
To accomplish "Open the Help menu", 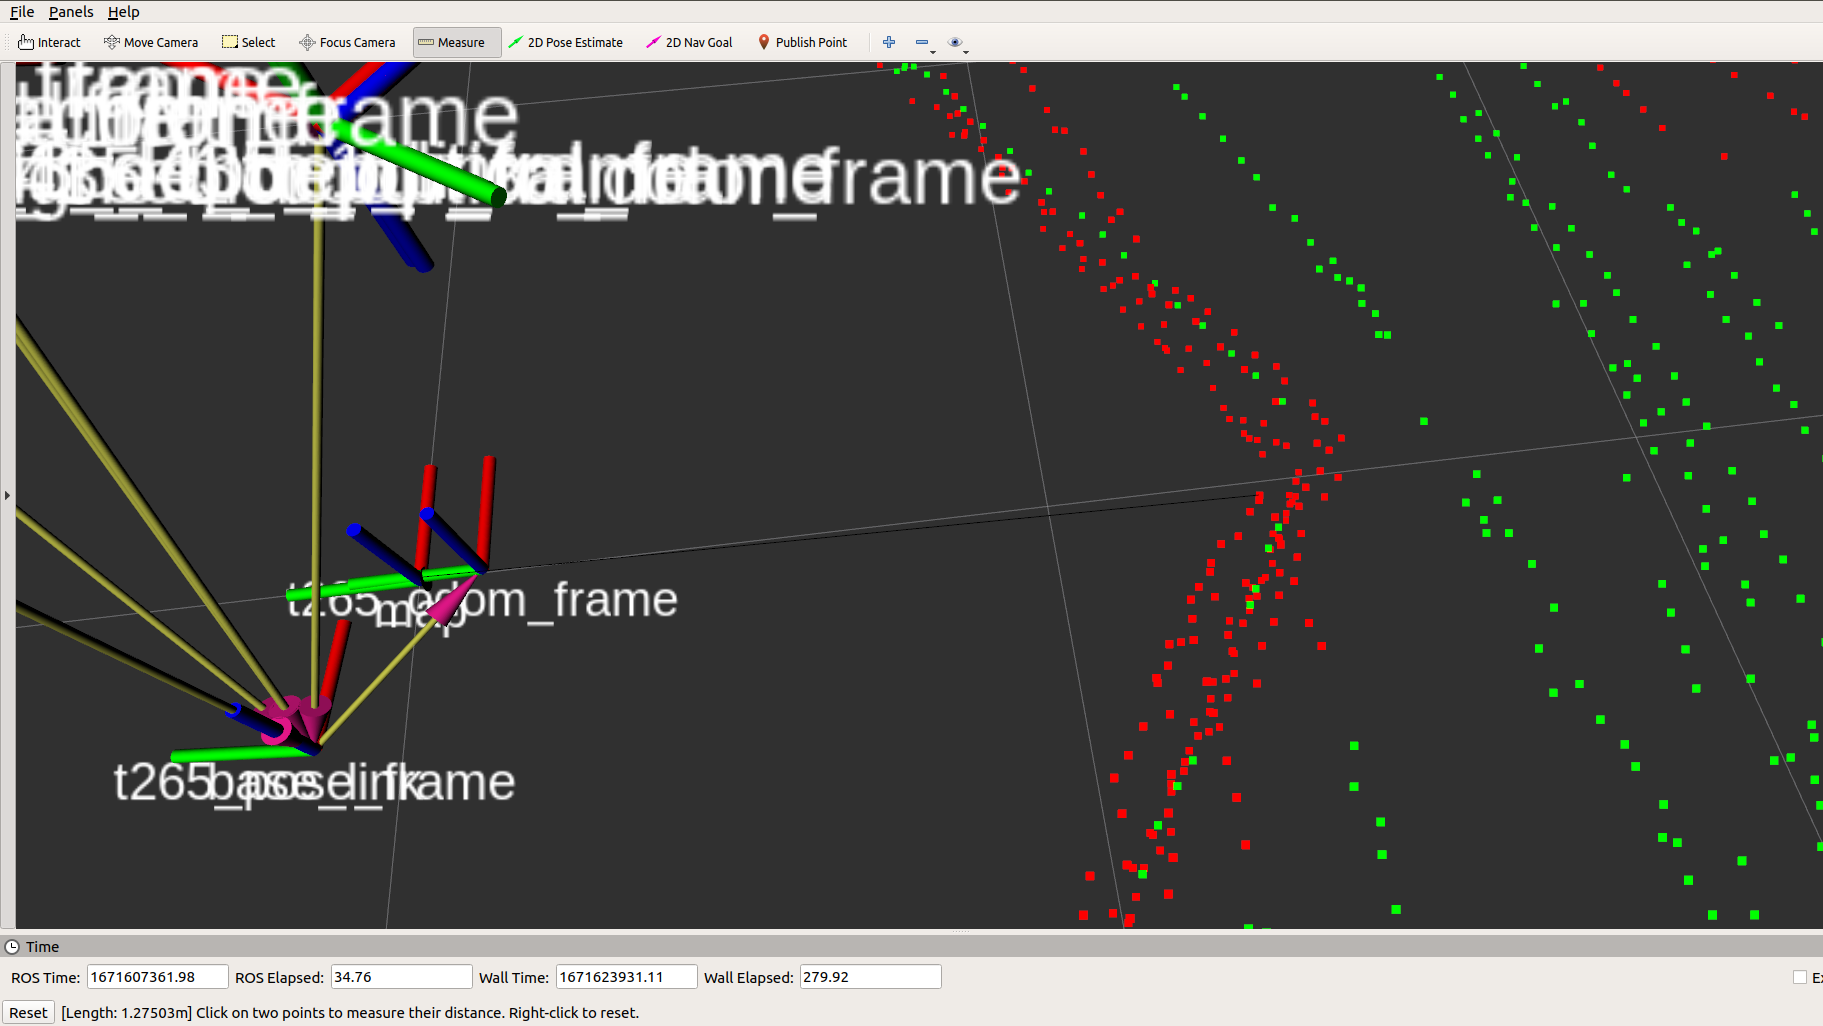I will 123,12.
